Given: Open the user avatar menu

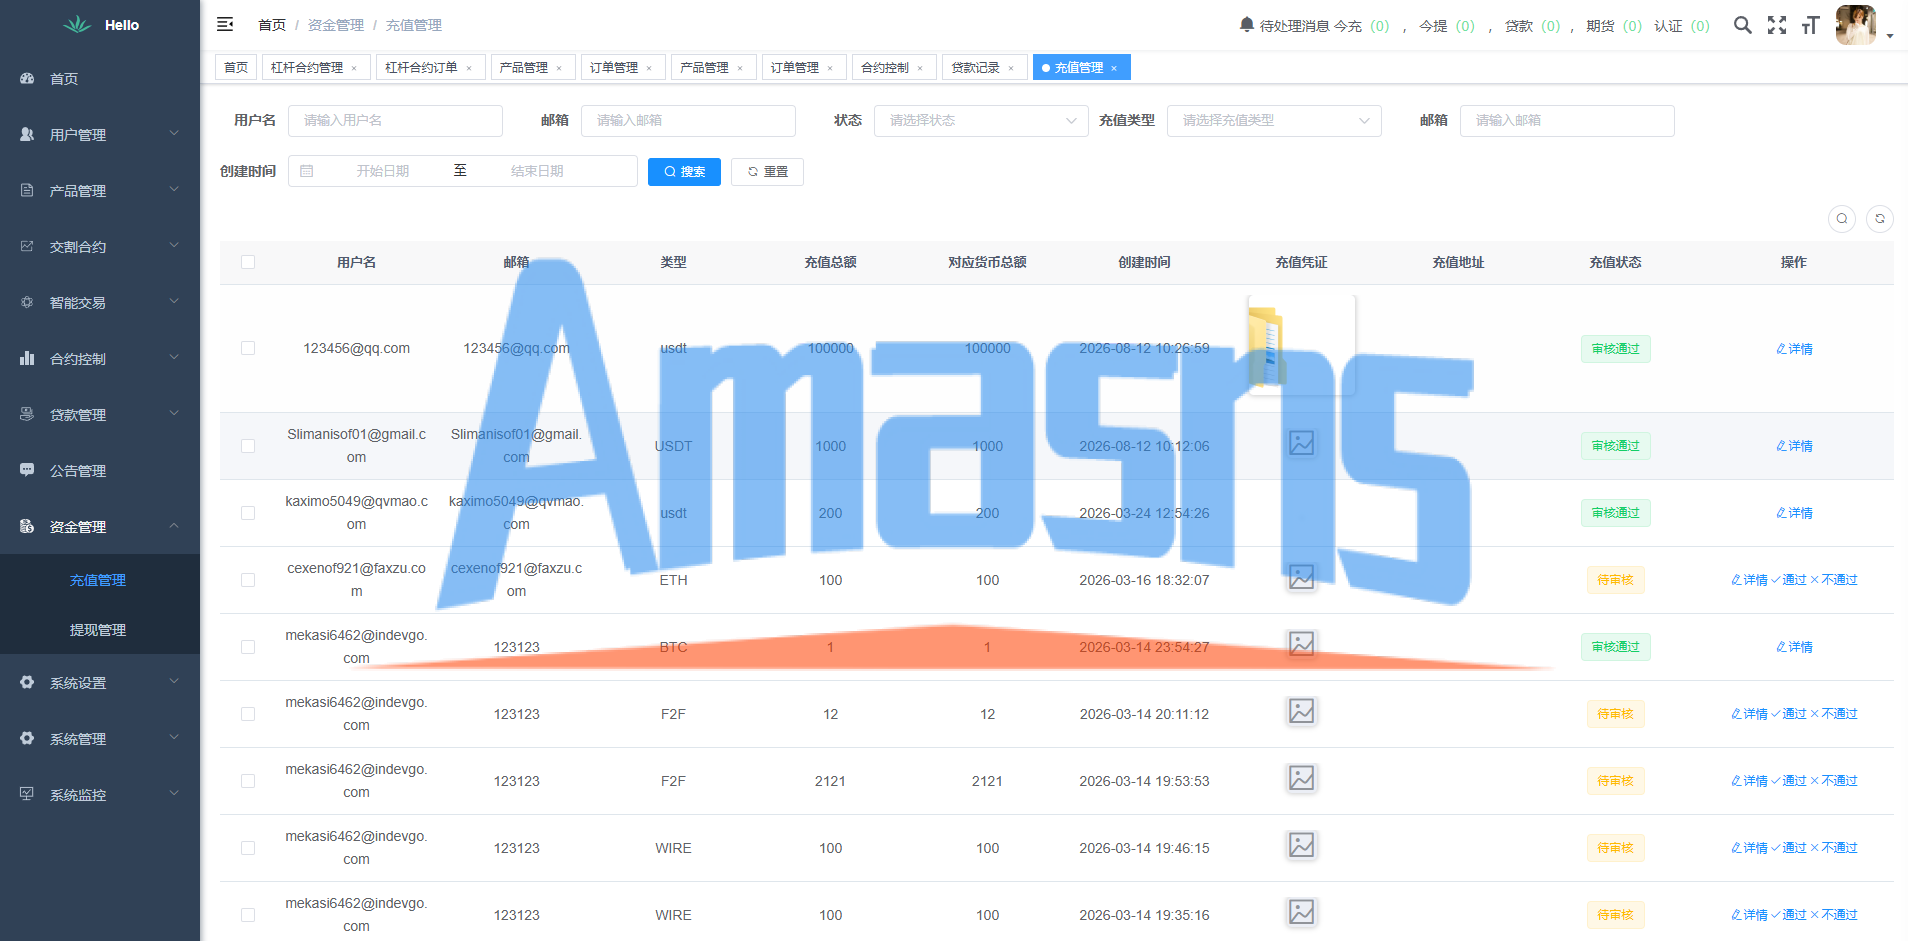Looking at the screenshot, I should [1856, 25].
